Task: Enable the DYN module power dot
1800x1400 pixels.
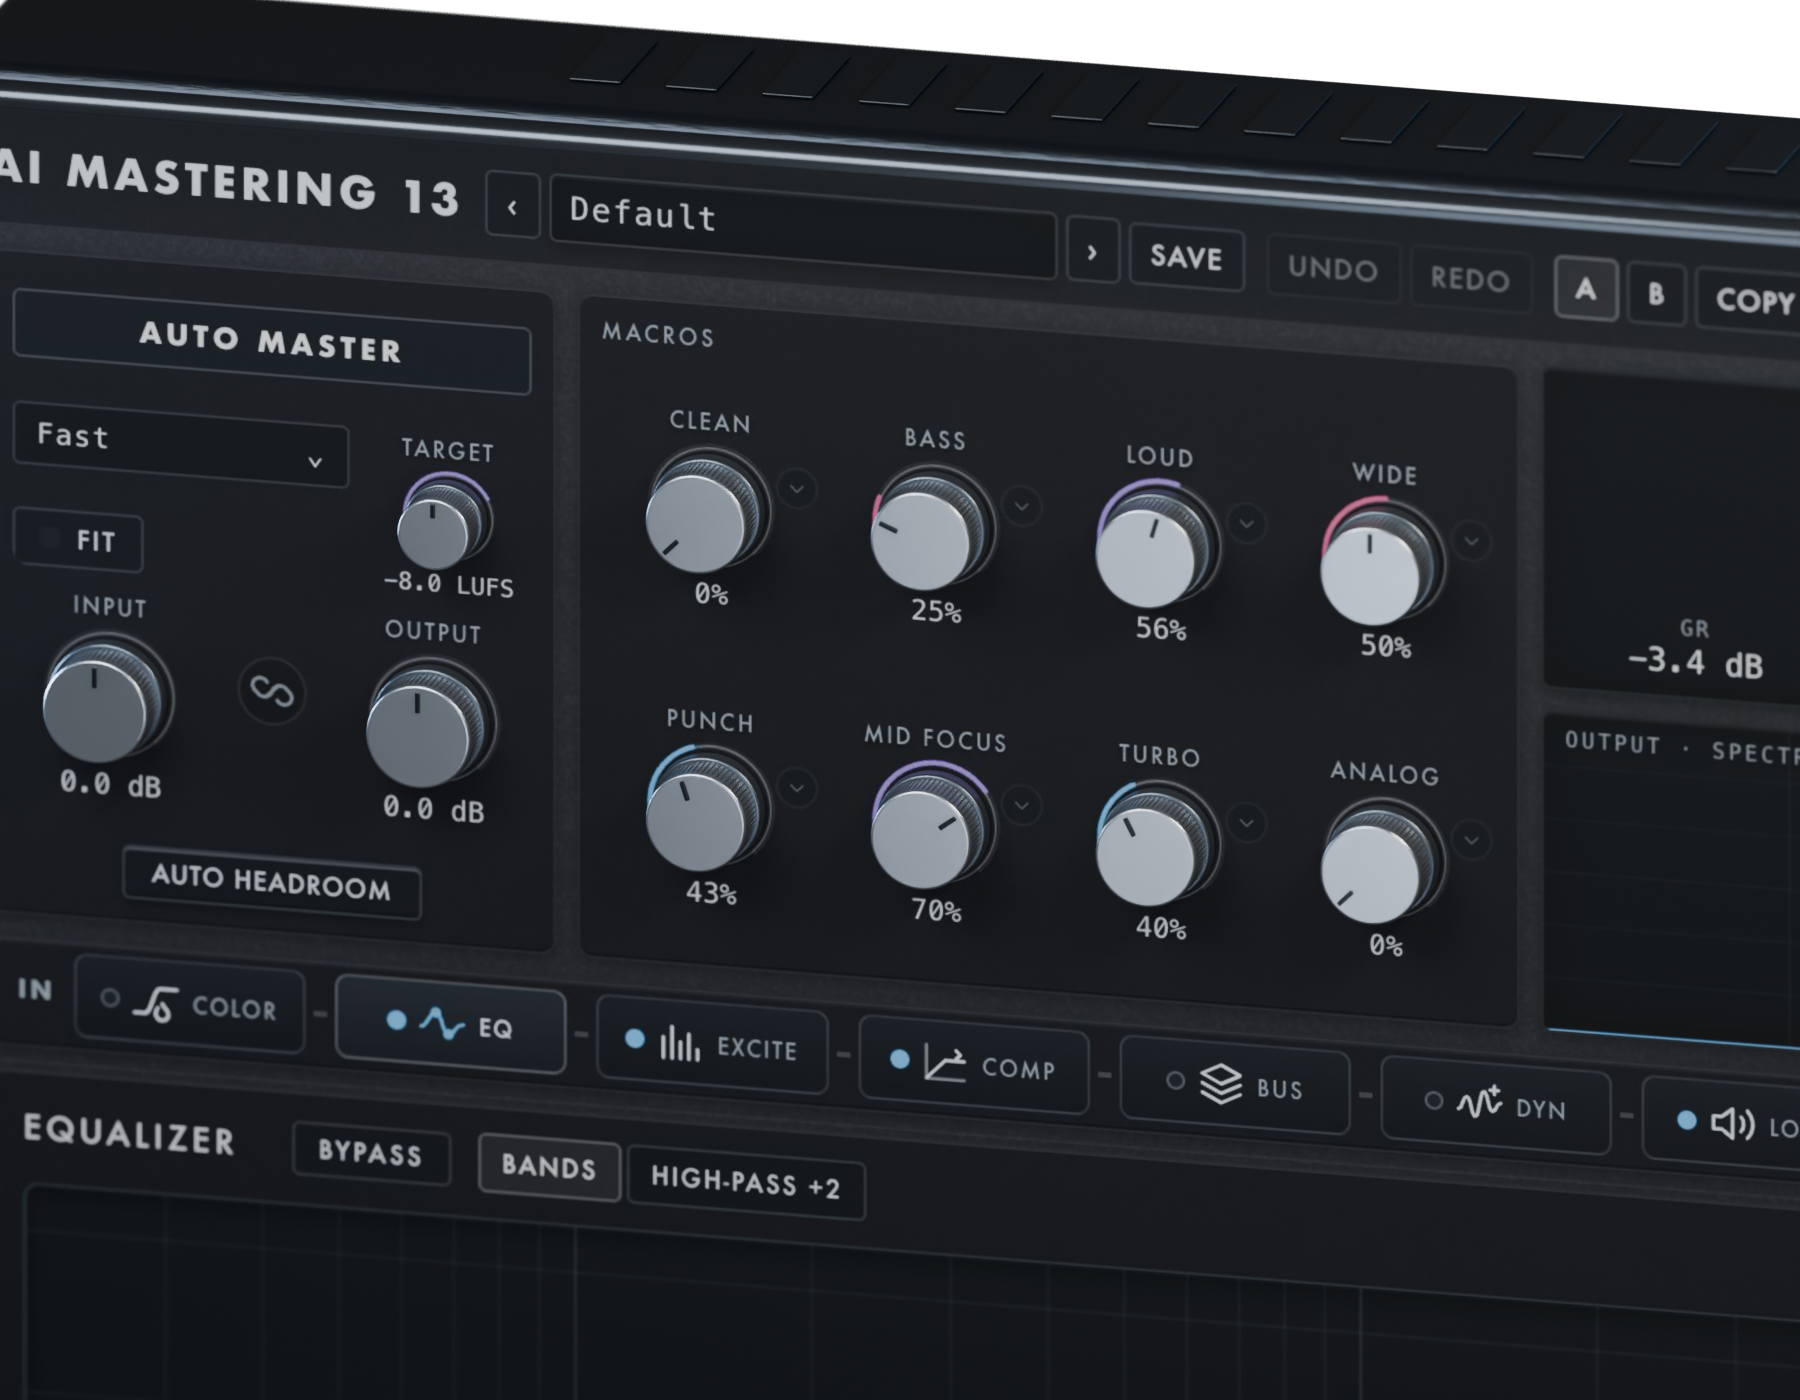Action: tap(1433, 1100)
